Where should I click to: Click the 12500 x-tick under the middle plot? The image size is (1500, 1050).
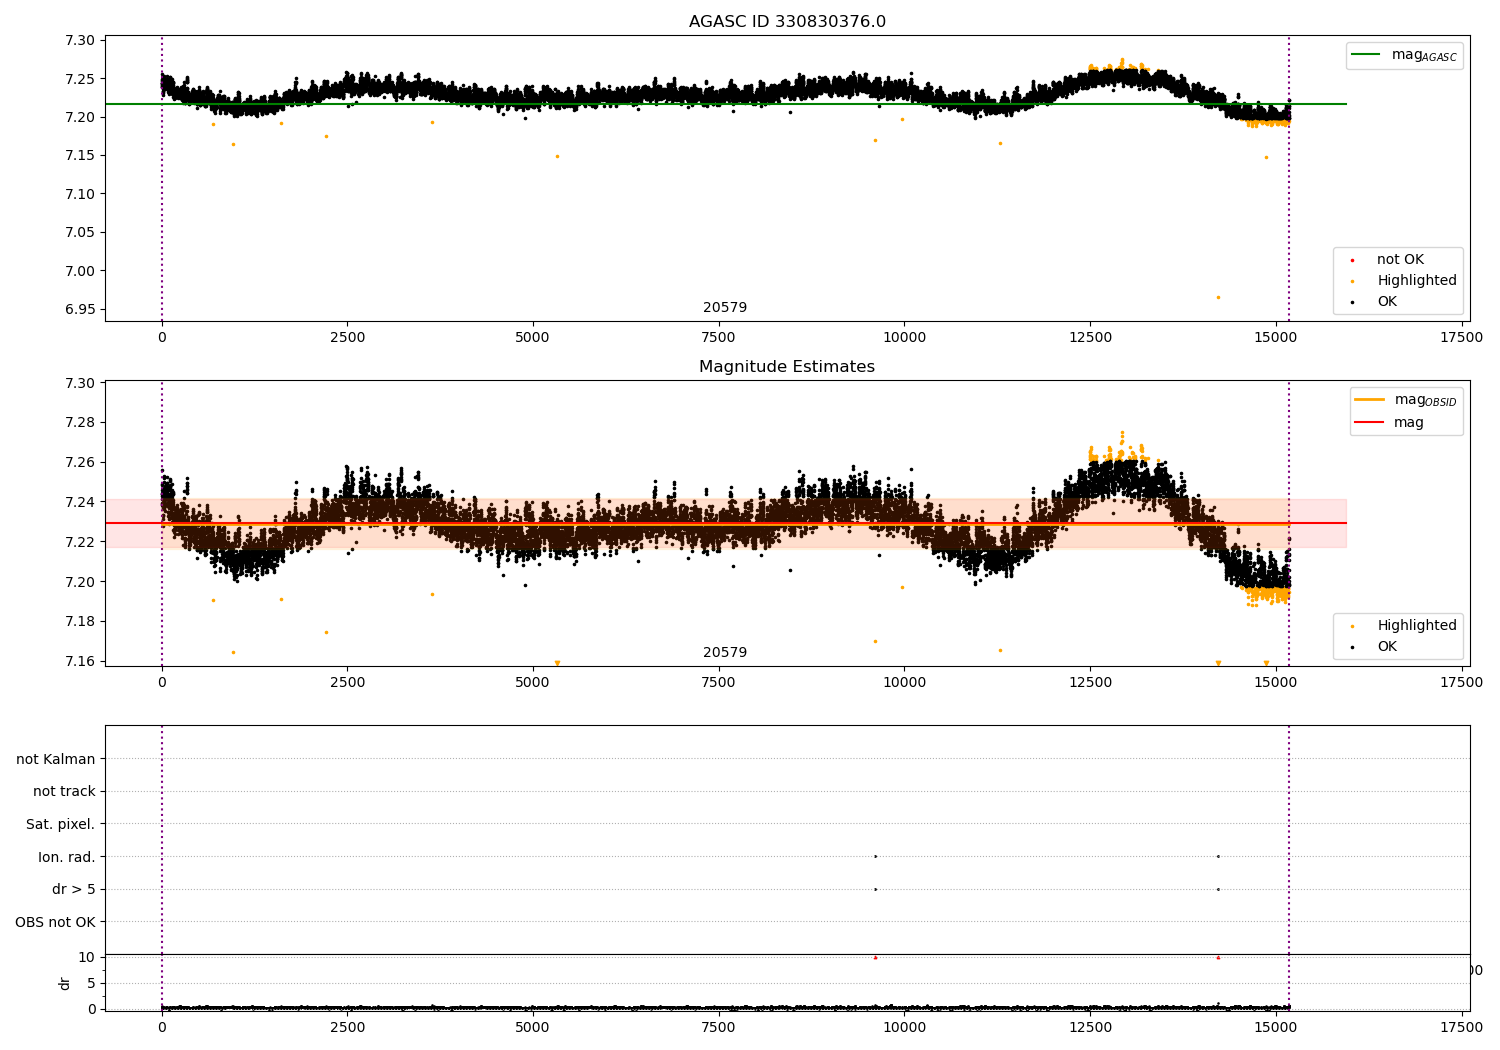point(1090,683)
